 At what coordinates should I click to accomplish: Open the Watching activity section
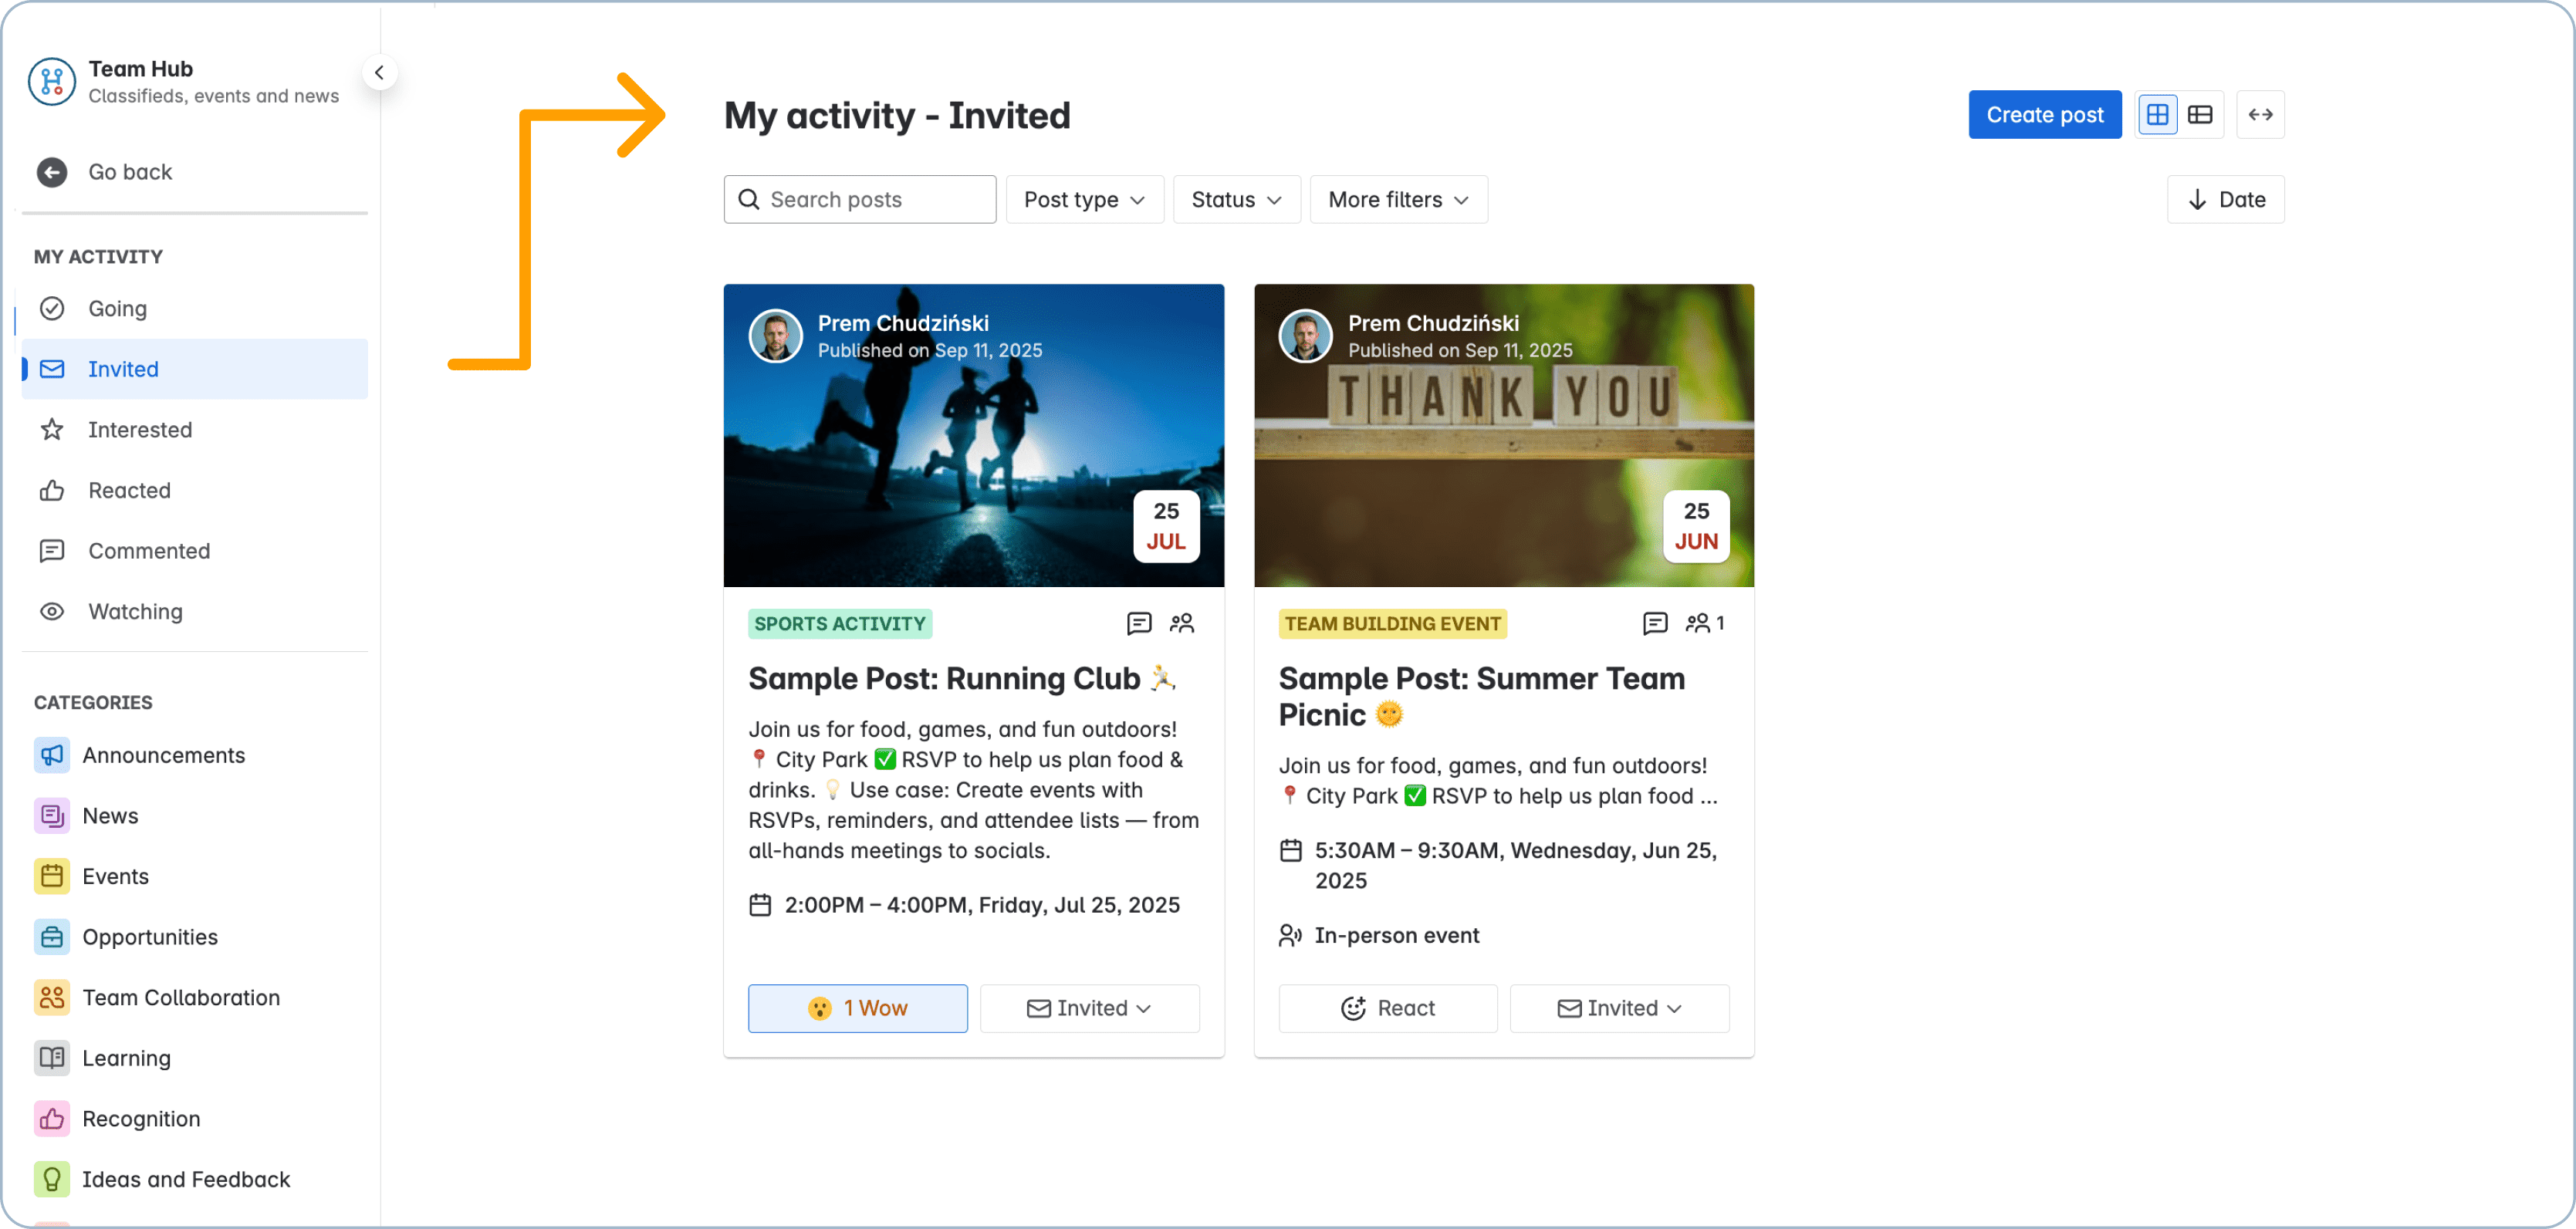[x=135, y=611]
